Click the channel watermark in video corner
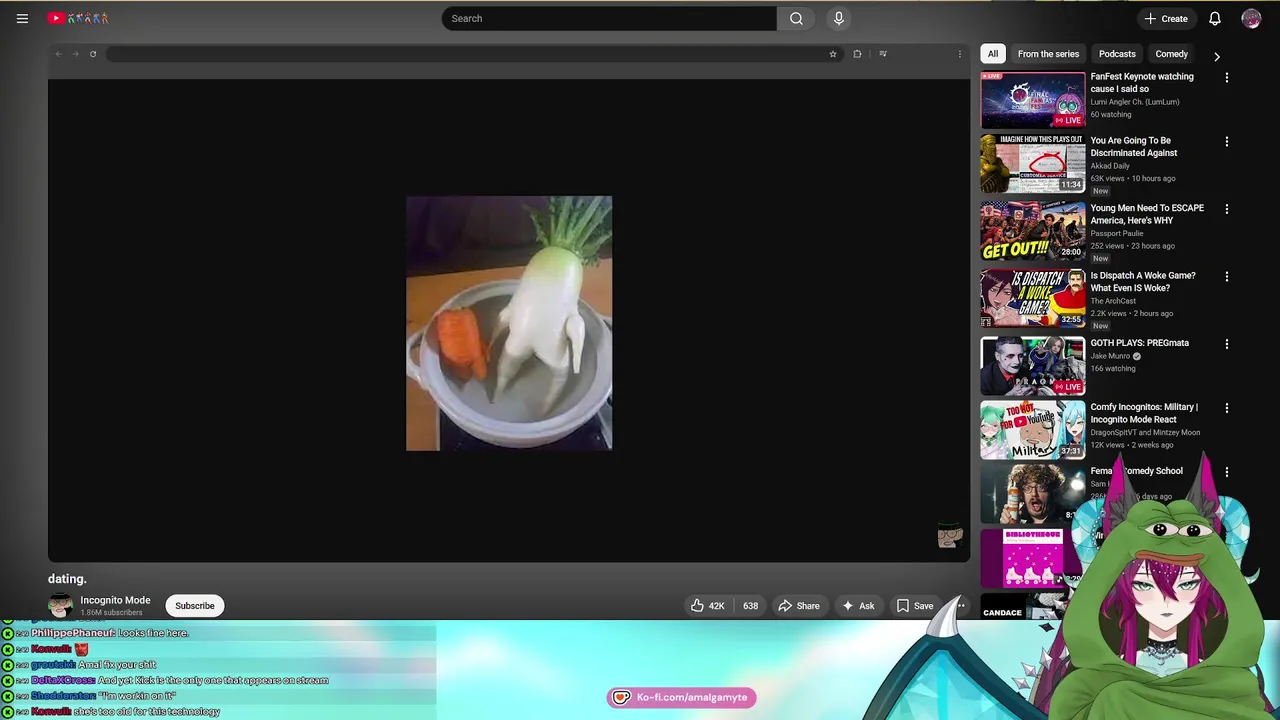 coord(949,536)
